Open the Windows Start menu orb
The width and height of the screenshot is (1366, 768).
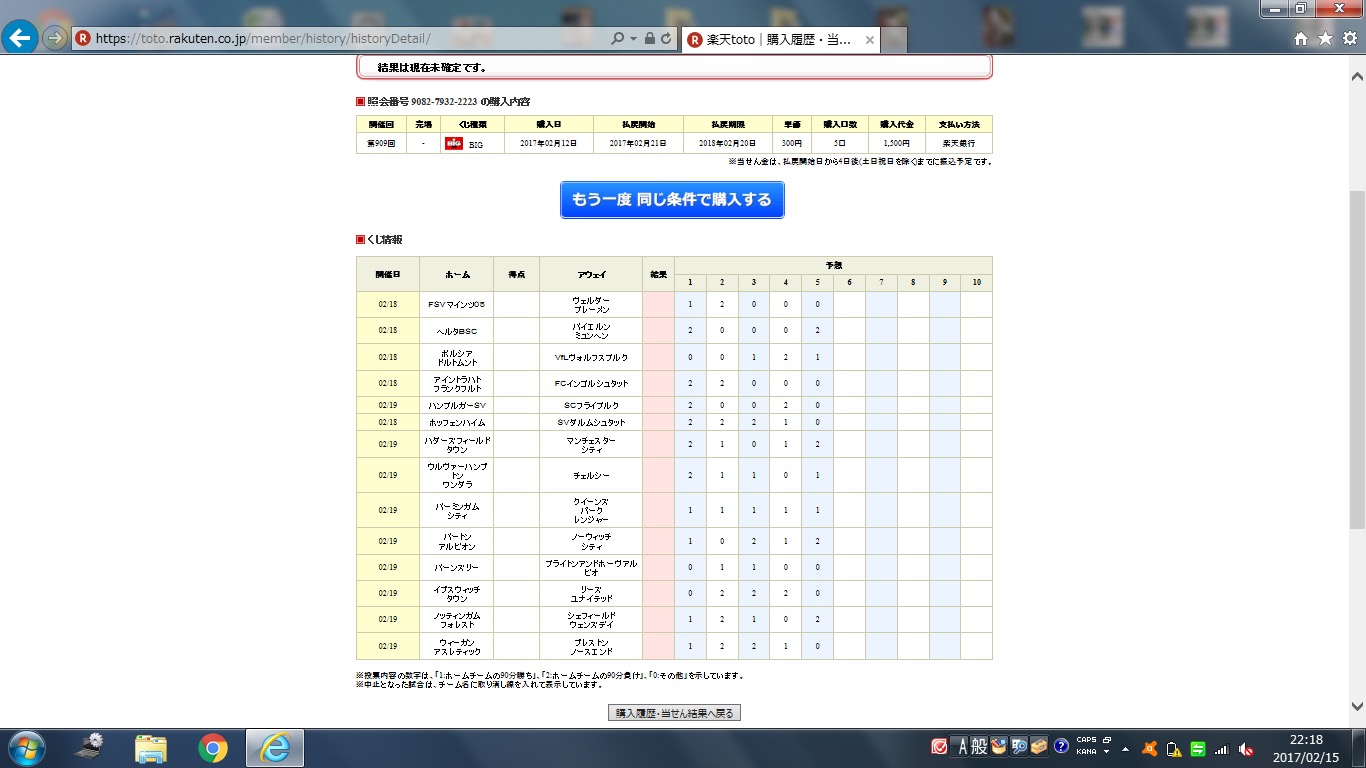tap(25, 748)
